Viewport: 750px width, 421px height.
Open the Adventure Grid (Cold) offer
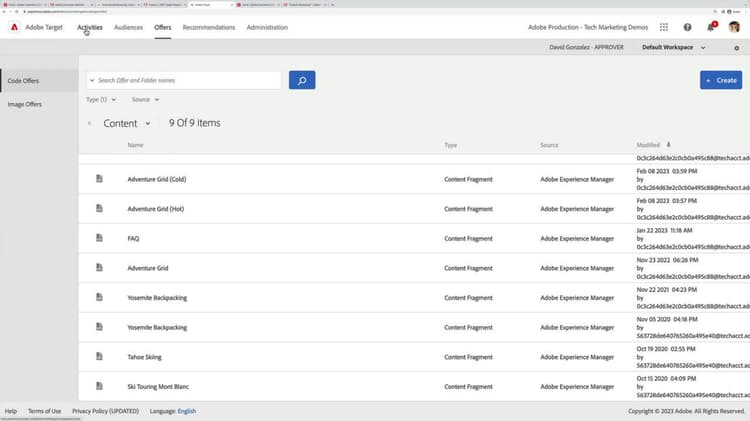[x=157, y=179]
